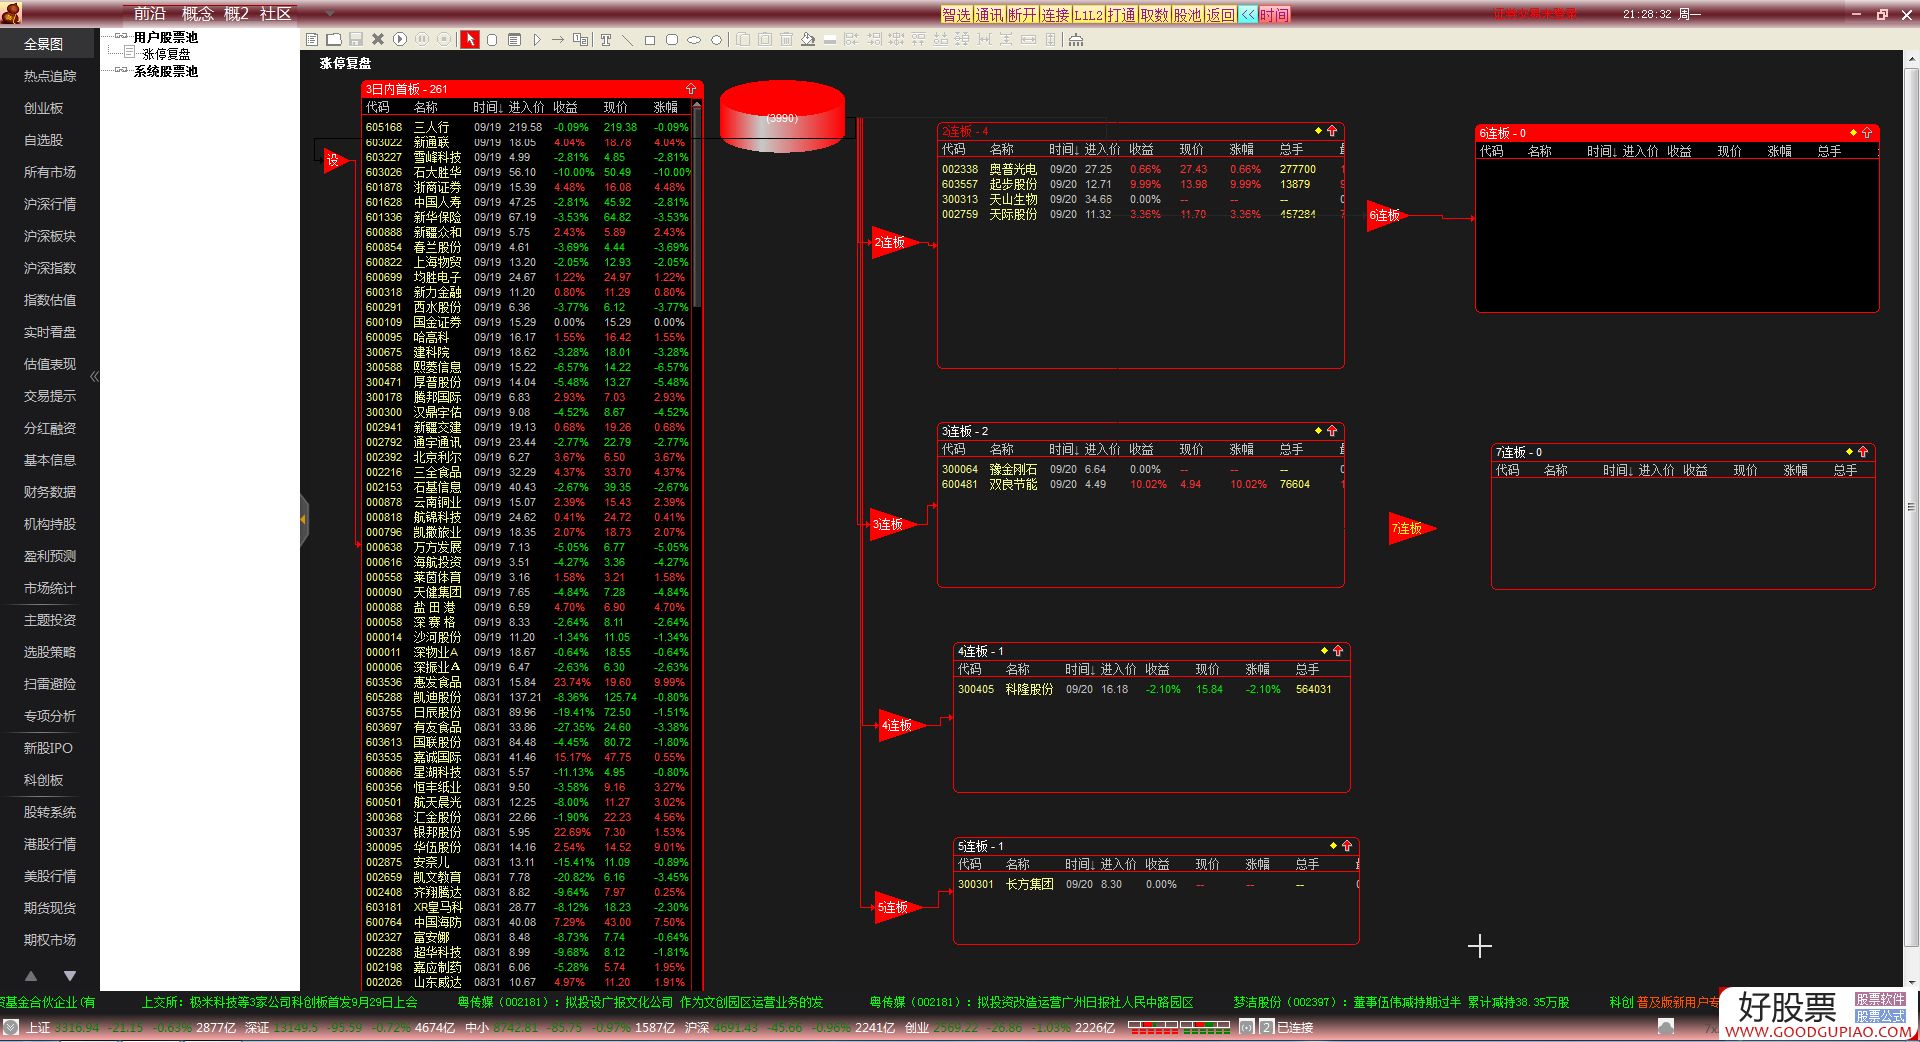Image resolution: width=1920 pixels, height=1042 pixels.
Task: Sort 3日内首板 table by 时间 column
Action: tap(489, 107)
